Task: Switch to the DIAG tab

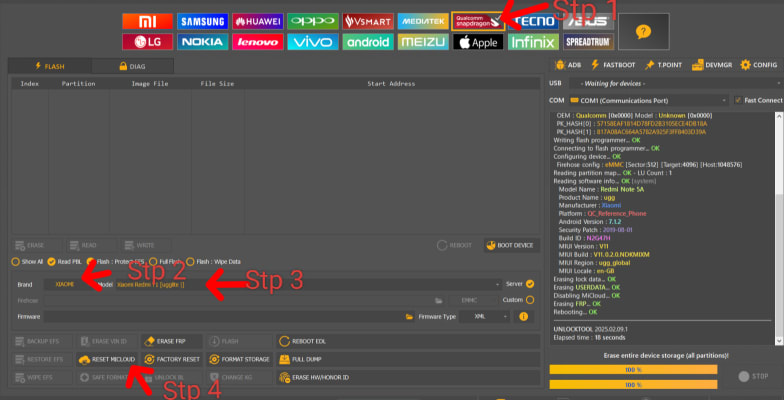Action: click(132, 66)
